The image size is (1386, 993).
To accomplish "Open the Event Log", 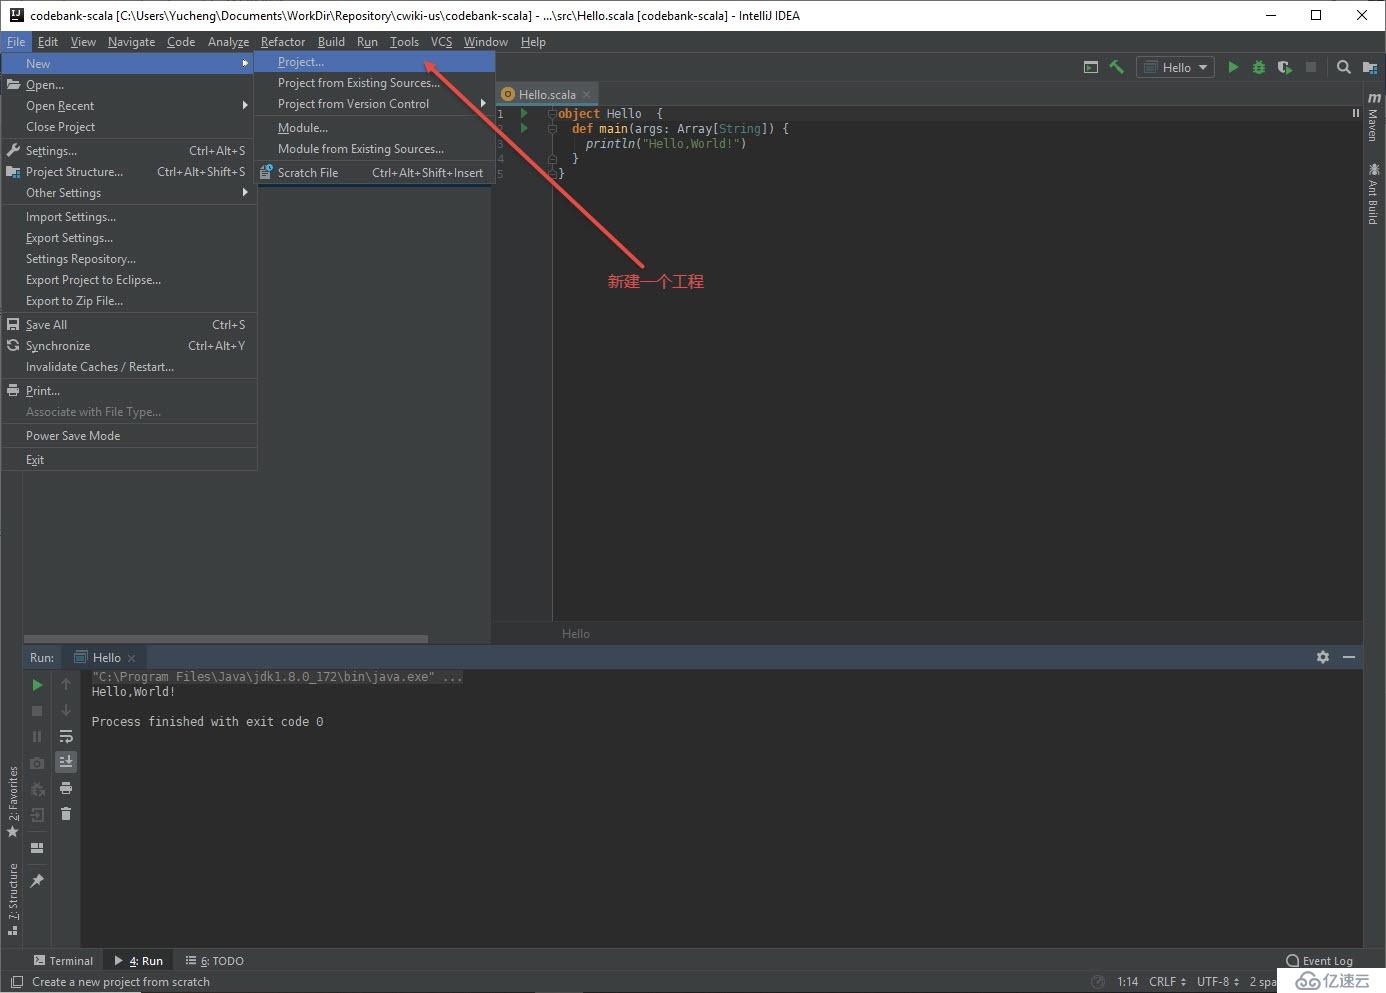I will click(1319, 961).
